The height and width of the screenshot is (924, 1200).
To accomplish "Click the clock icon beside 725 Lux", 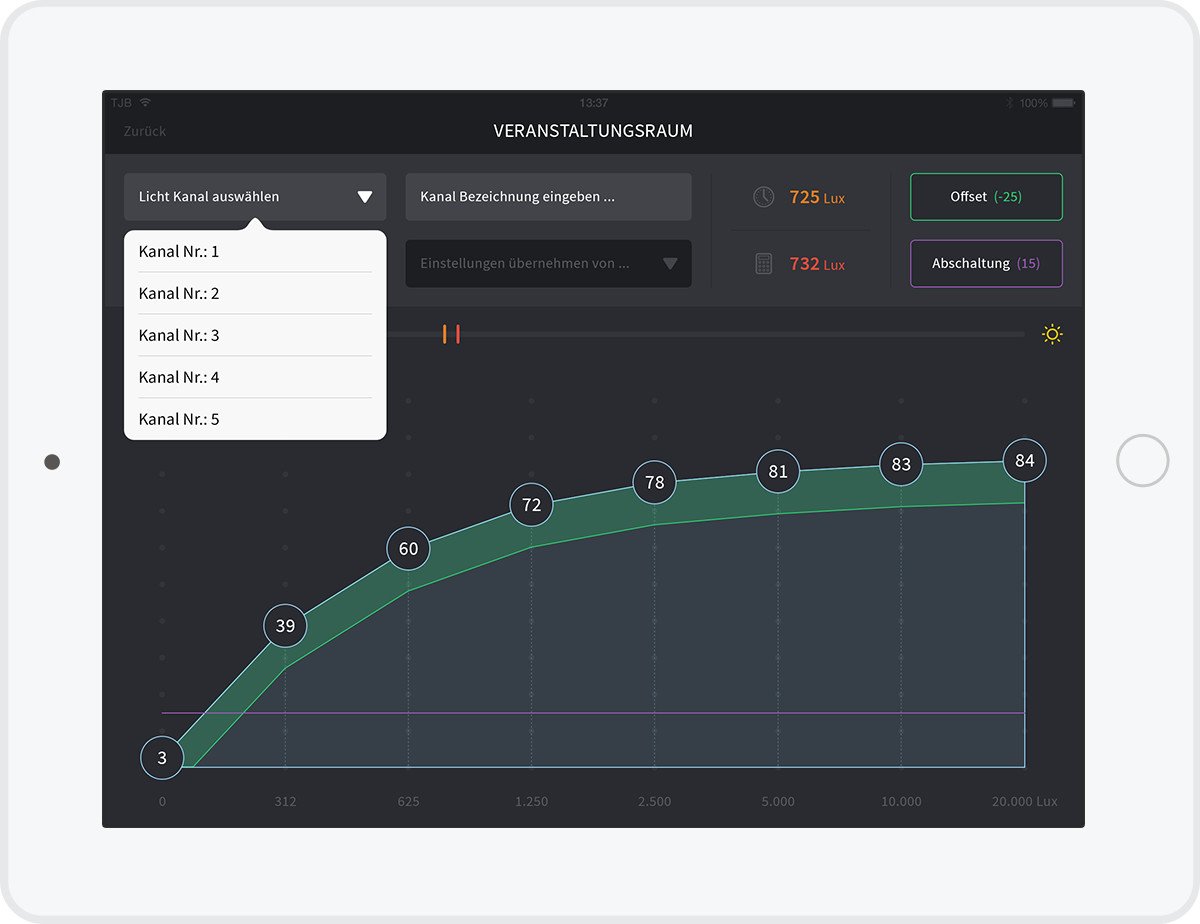I will click(763, 197).
